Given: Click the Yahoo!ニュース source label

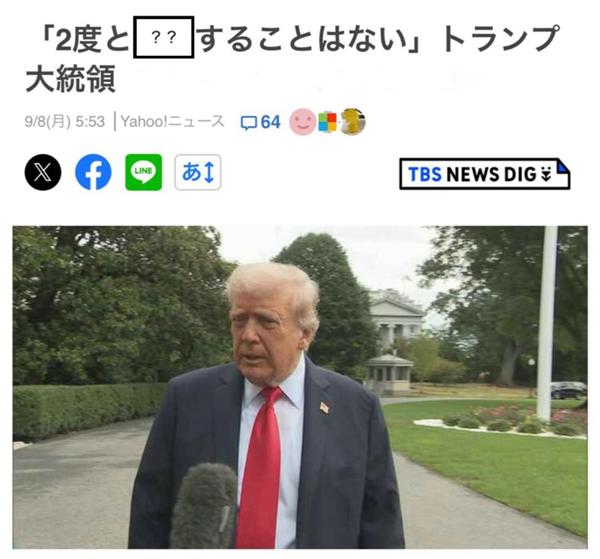Looking at the screenshot, I should click(173, 122).
